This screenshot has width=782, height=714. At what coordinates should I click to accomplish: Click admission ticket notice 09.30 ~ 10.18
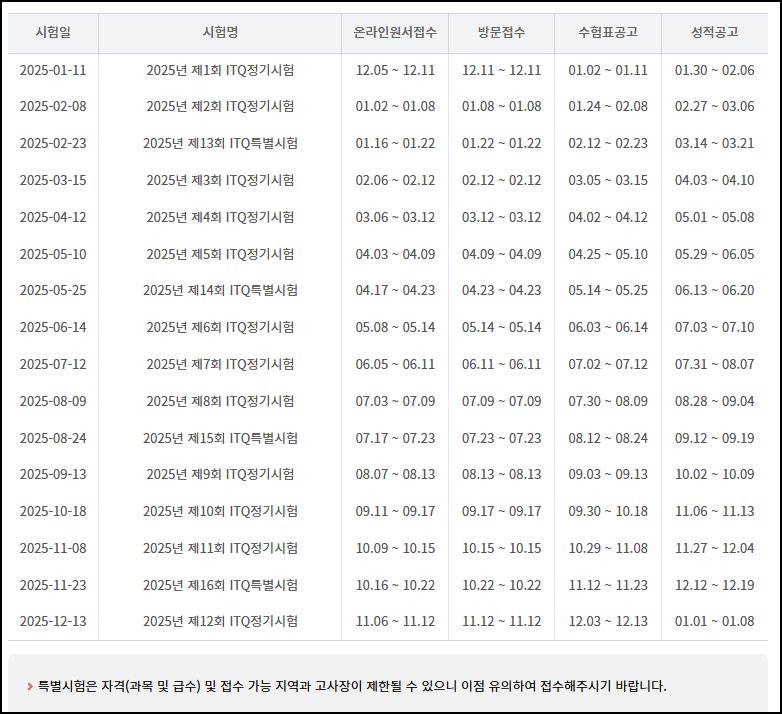pyautogui.click(x=608, y=512)
